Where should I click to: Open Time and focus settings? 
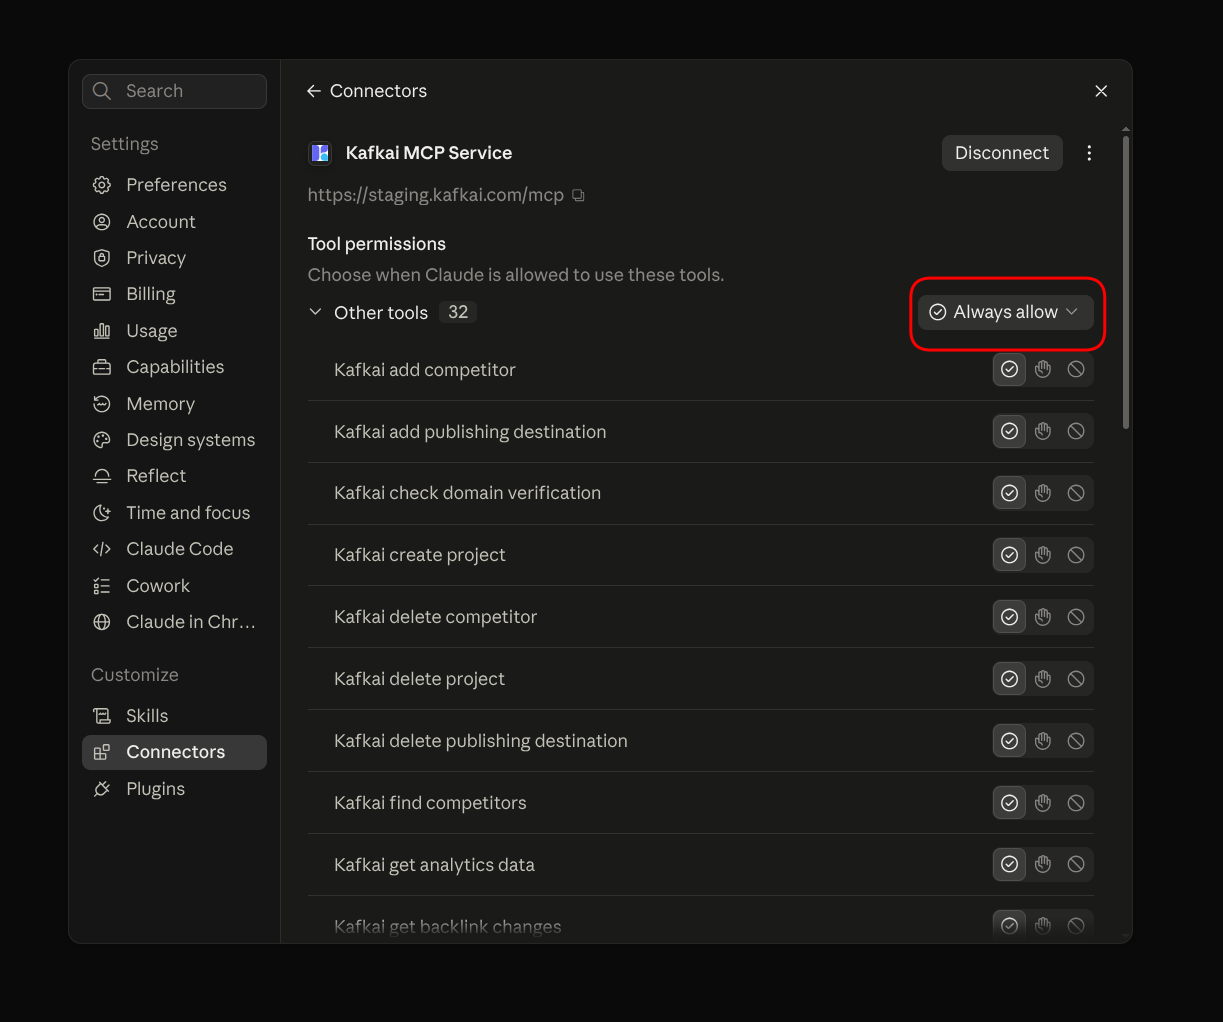pyautogui.click(x=174, y=513)
